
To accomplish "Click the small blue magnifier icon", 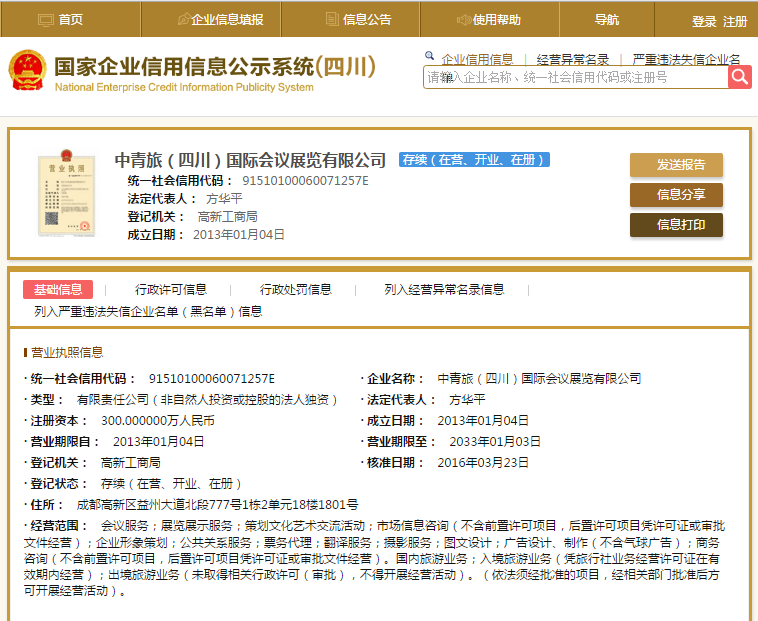I will point(429,56).
